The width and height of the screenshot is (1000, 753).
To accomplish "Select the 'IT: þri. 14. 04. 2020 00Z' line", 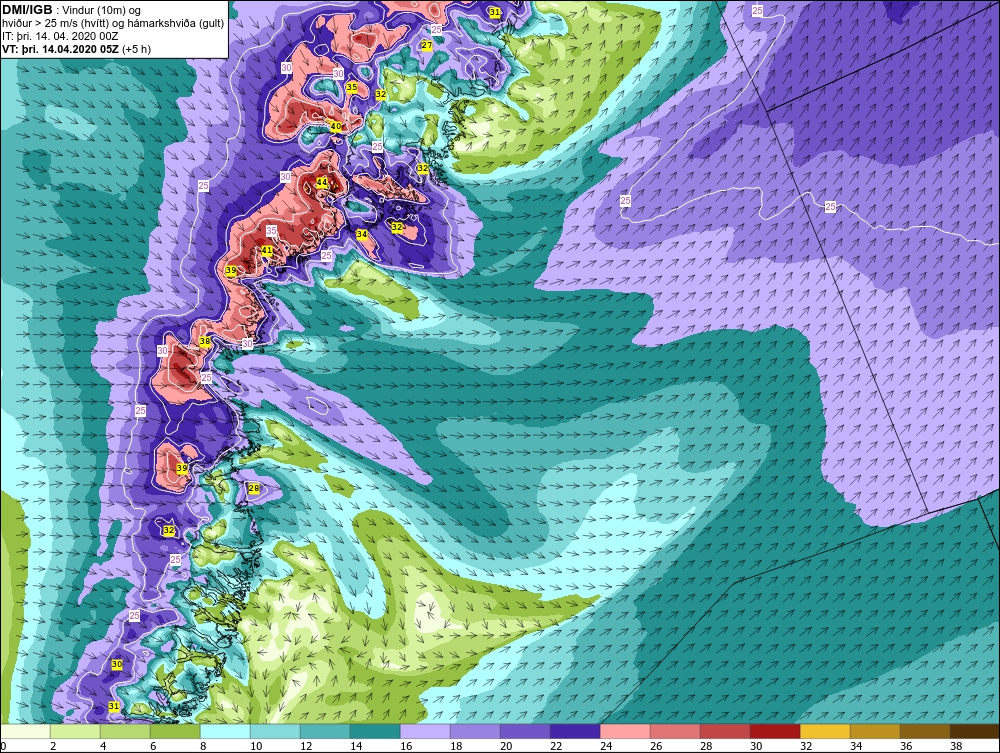I will (60, 36).
